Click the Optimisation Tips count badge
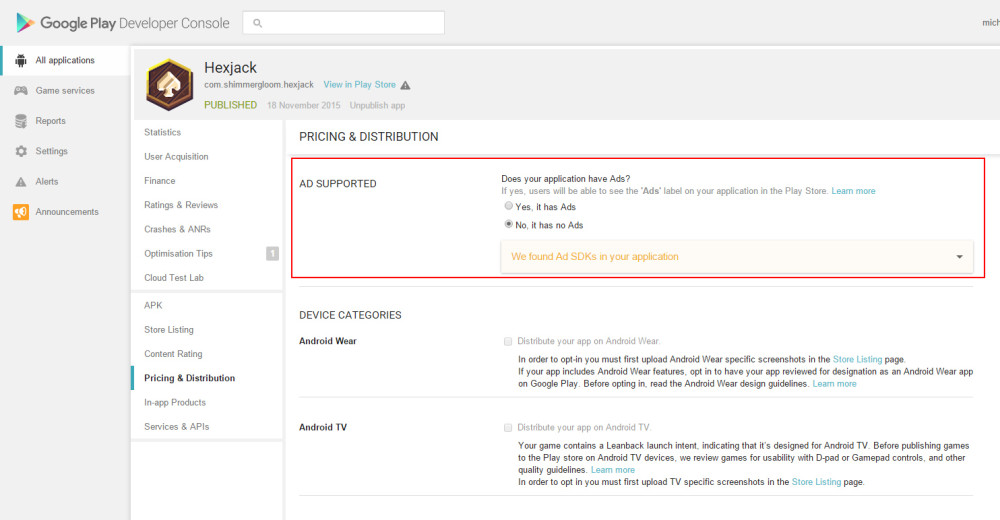The width and height of the screenshot is (1000, 520). click(x=272, y=253)
